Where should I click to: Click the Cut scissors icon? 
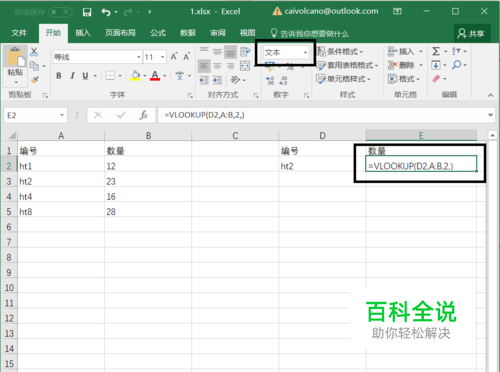(x=34, y=52)
